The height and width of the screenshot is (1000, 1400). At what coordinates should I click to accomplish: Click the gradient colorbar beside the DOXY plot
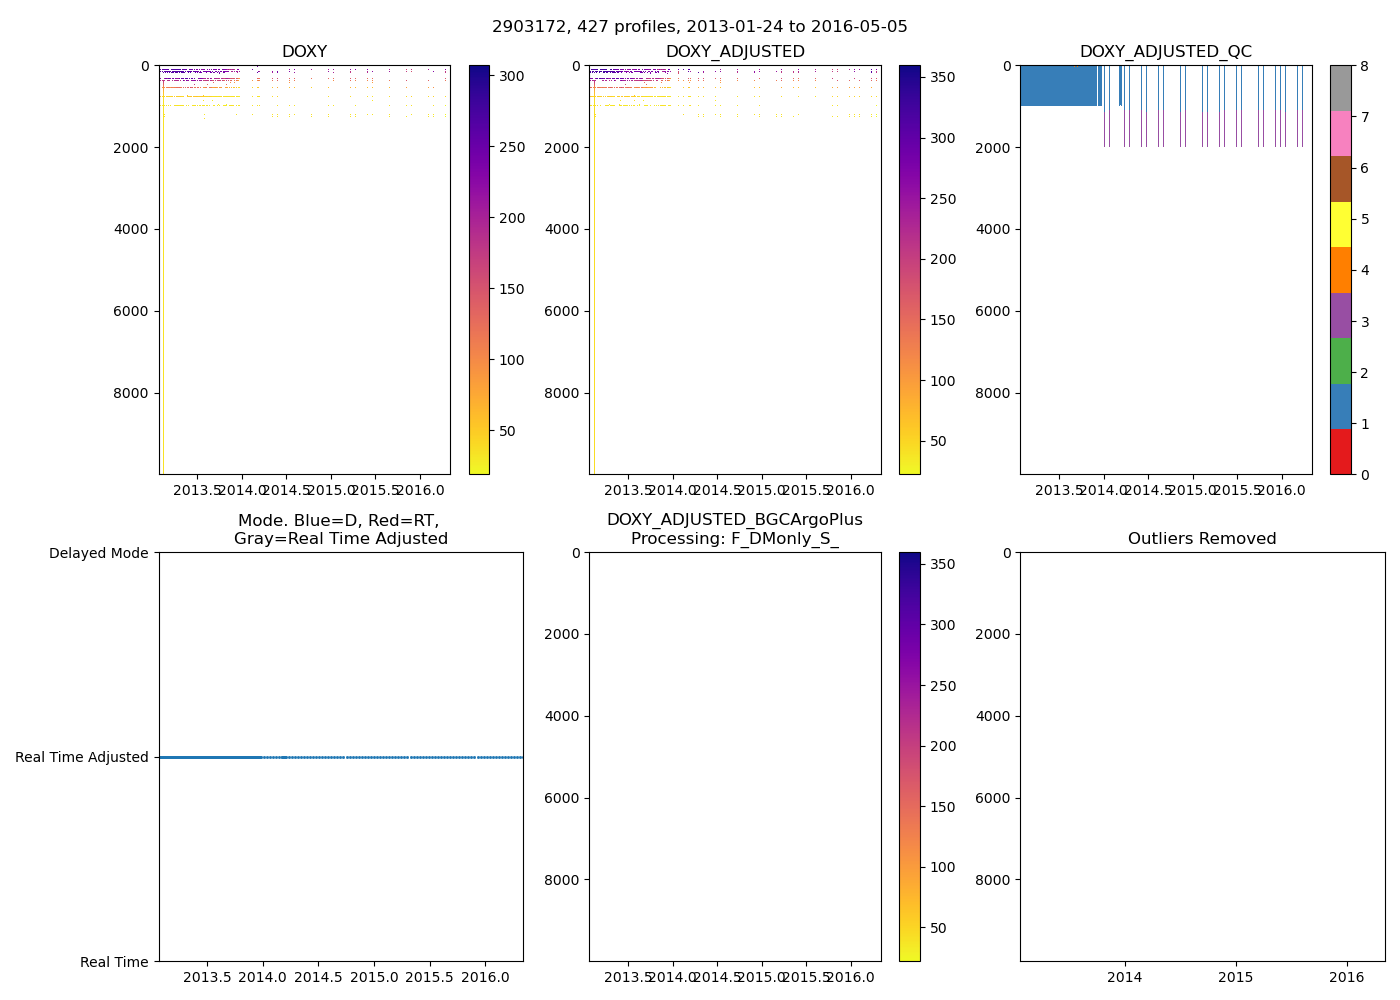coord(479,270)
